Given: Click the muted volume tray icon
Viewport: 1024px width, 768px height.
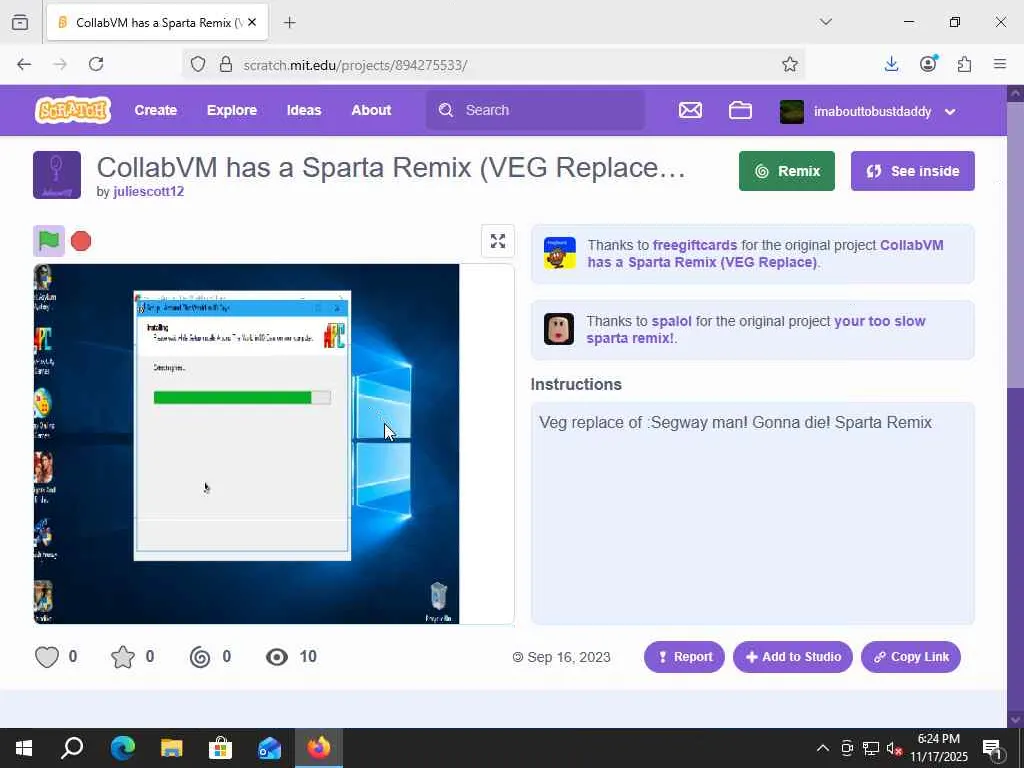Looking at the screenshot, I should pos(894,749).
